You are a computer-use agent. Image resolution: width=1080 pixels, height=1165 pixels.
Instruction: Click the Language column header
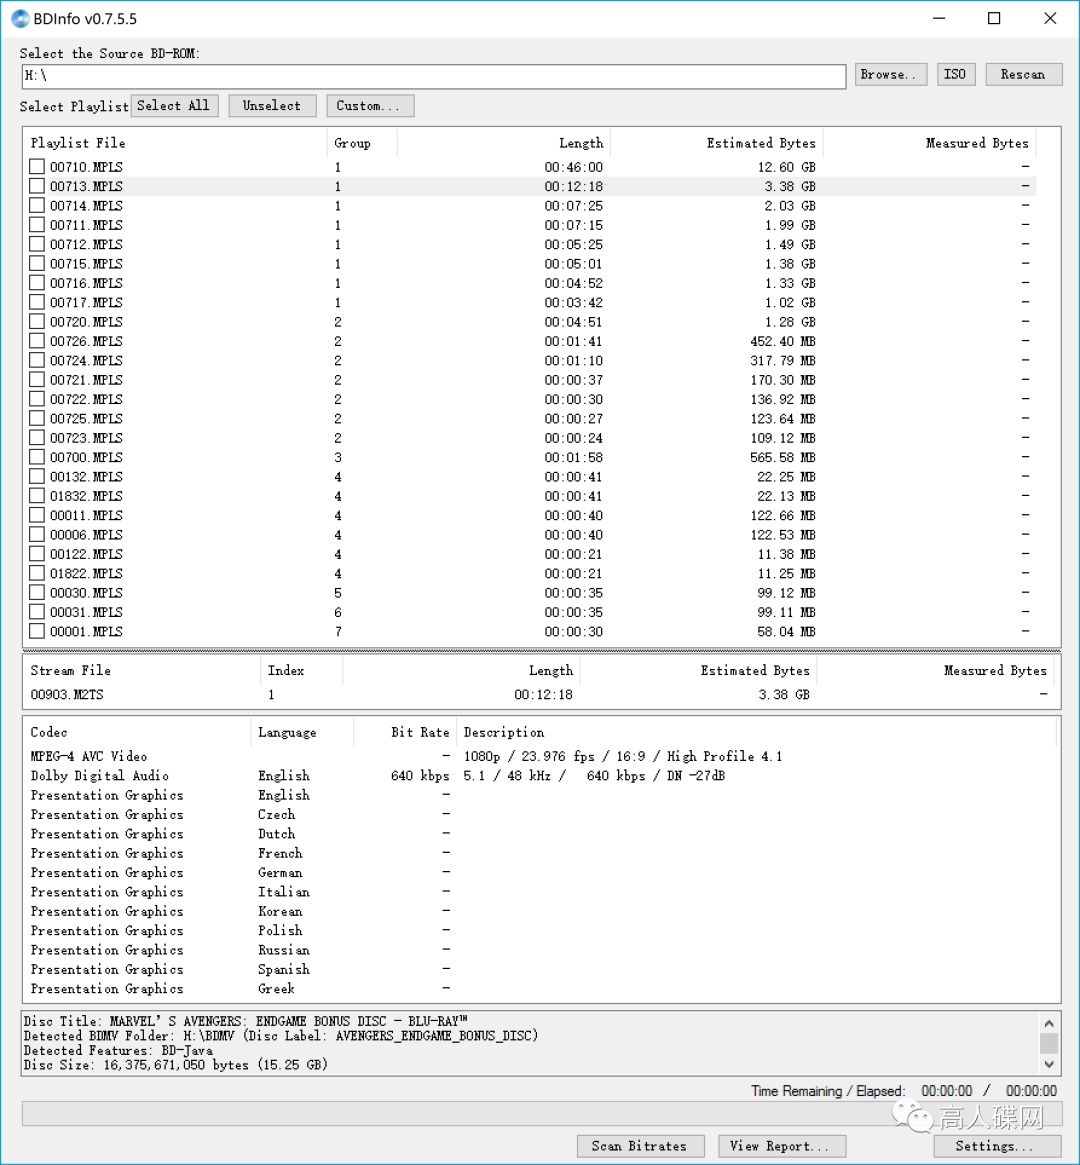pos(302,732)
